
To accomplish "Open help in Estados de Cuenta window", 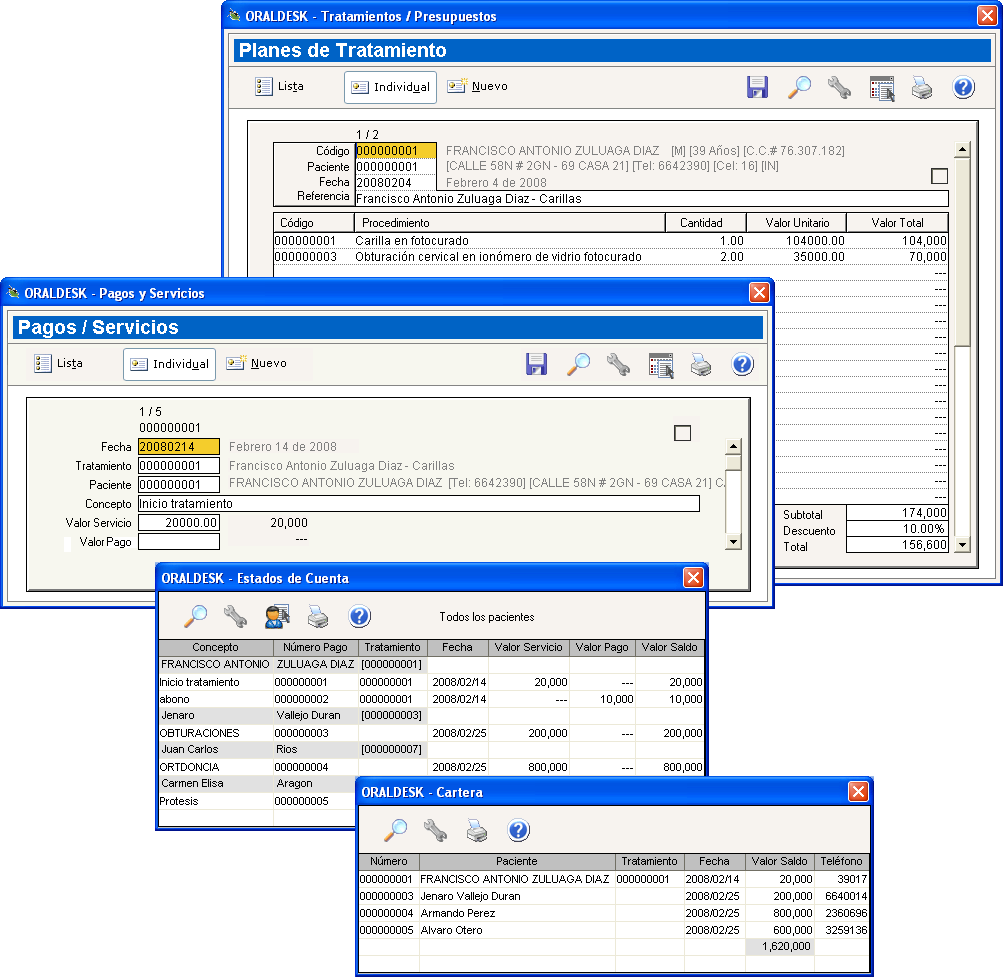I will point(359,616).
